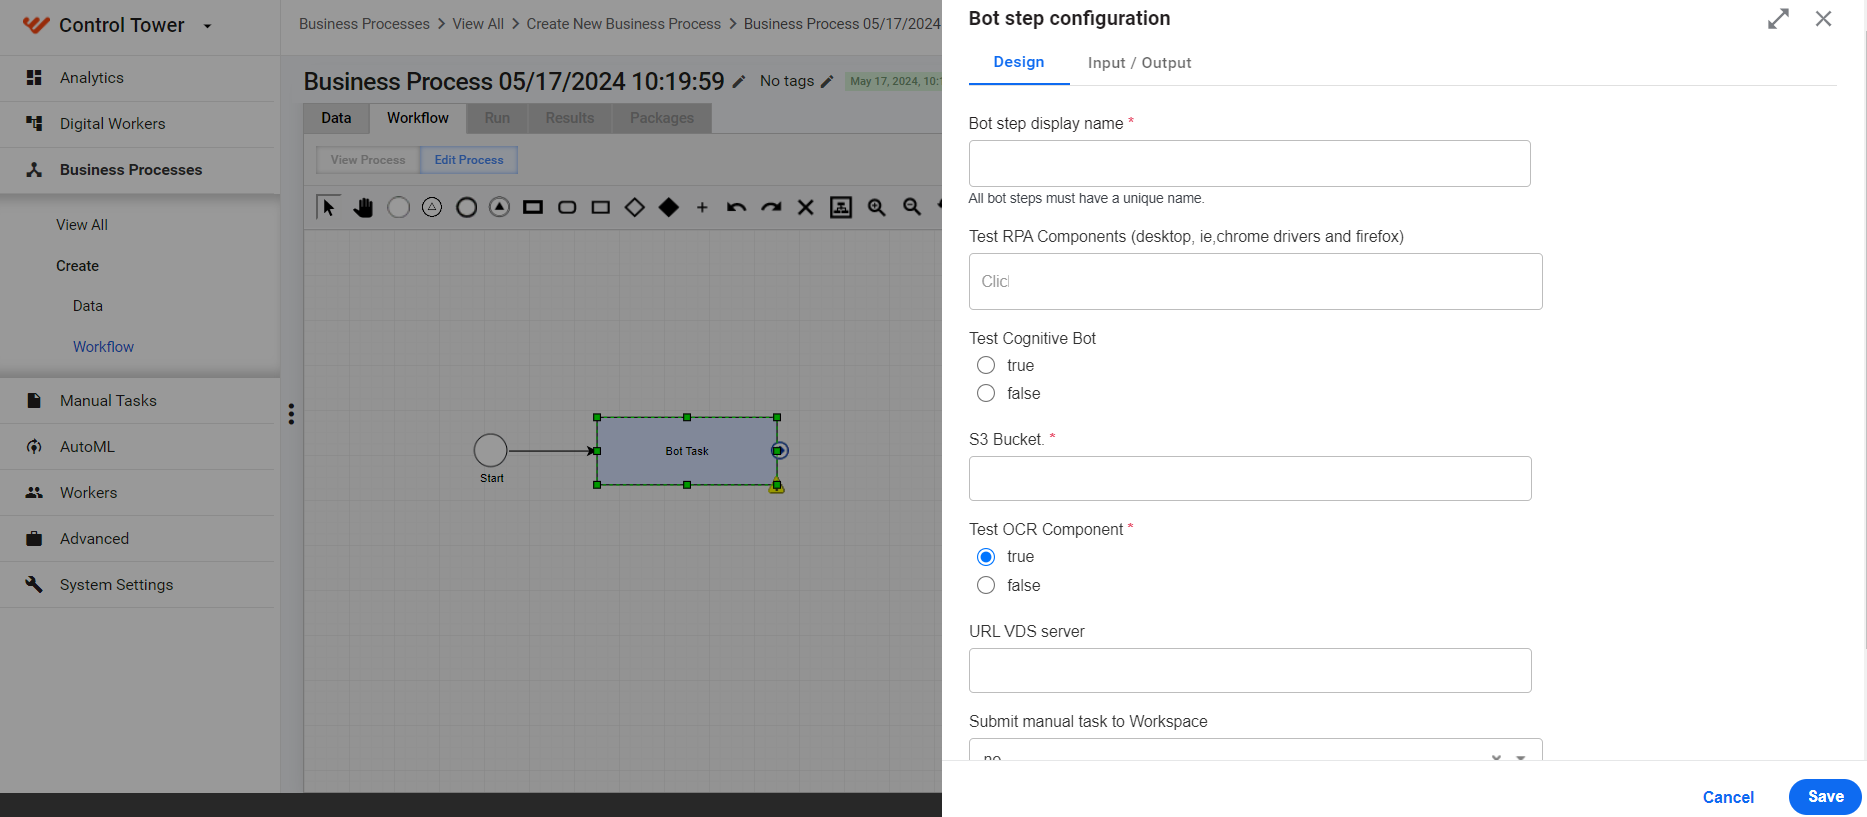Open Test RPA Components multi-select field
1867x817 pixels.
click(x=1255, y=281)
